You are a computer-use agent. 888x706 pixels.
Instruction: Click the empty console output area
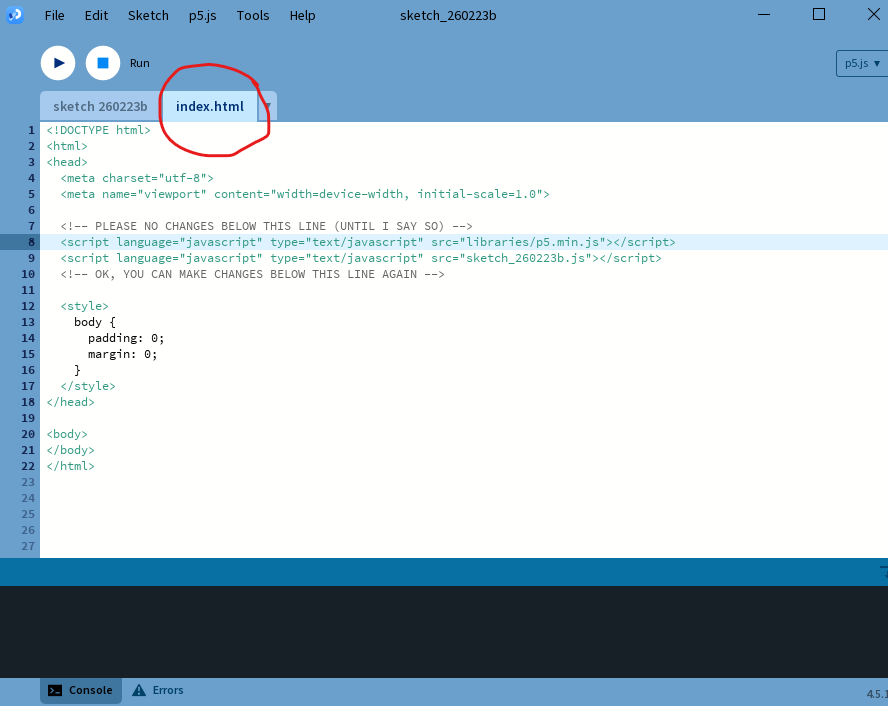coord(444,630)
